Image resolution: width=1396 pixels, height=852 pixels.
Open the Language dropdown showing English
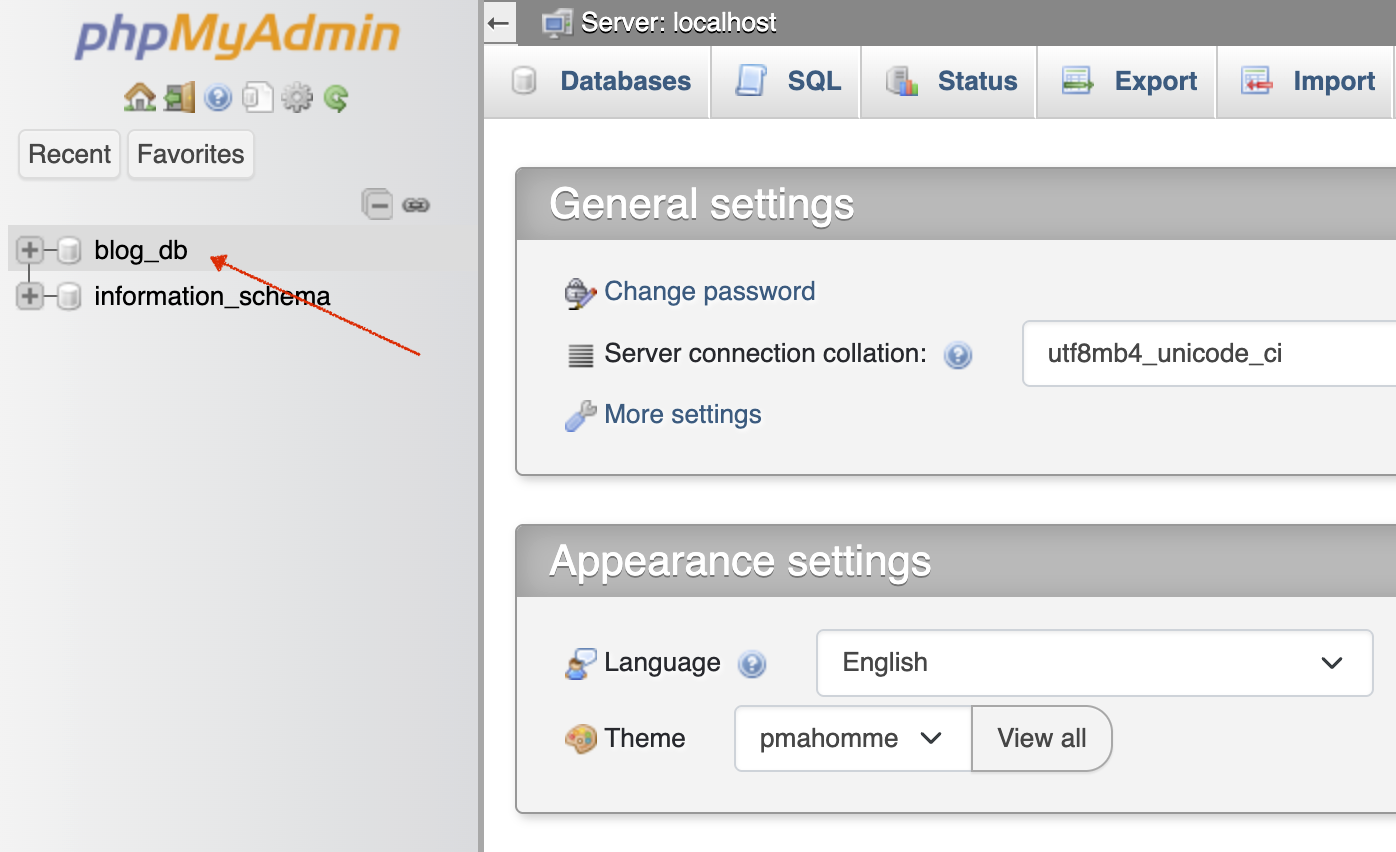1094,662
